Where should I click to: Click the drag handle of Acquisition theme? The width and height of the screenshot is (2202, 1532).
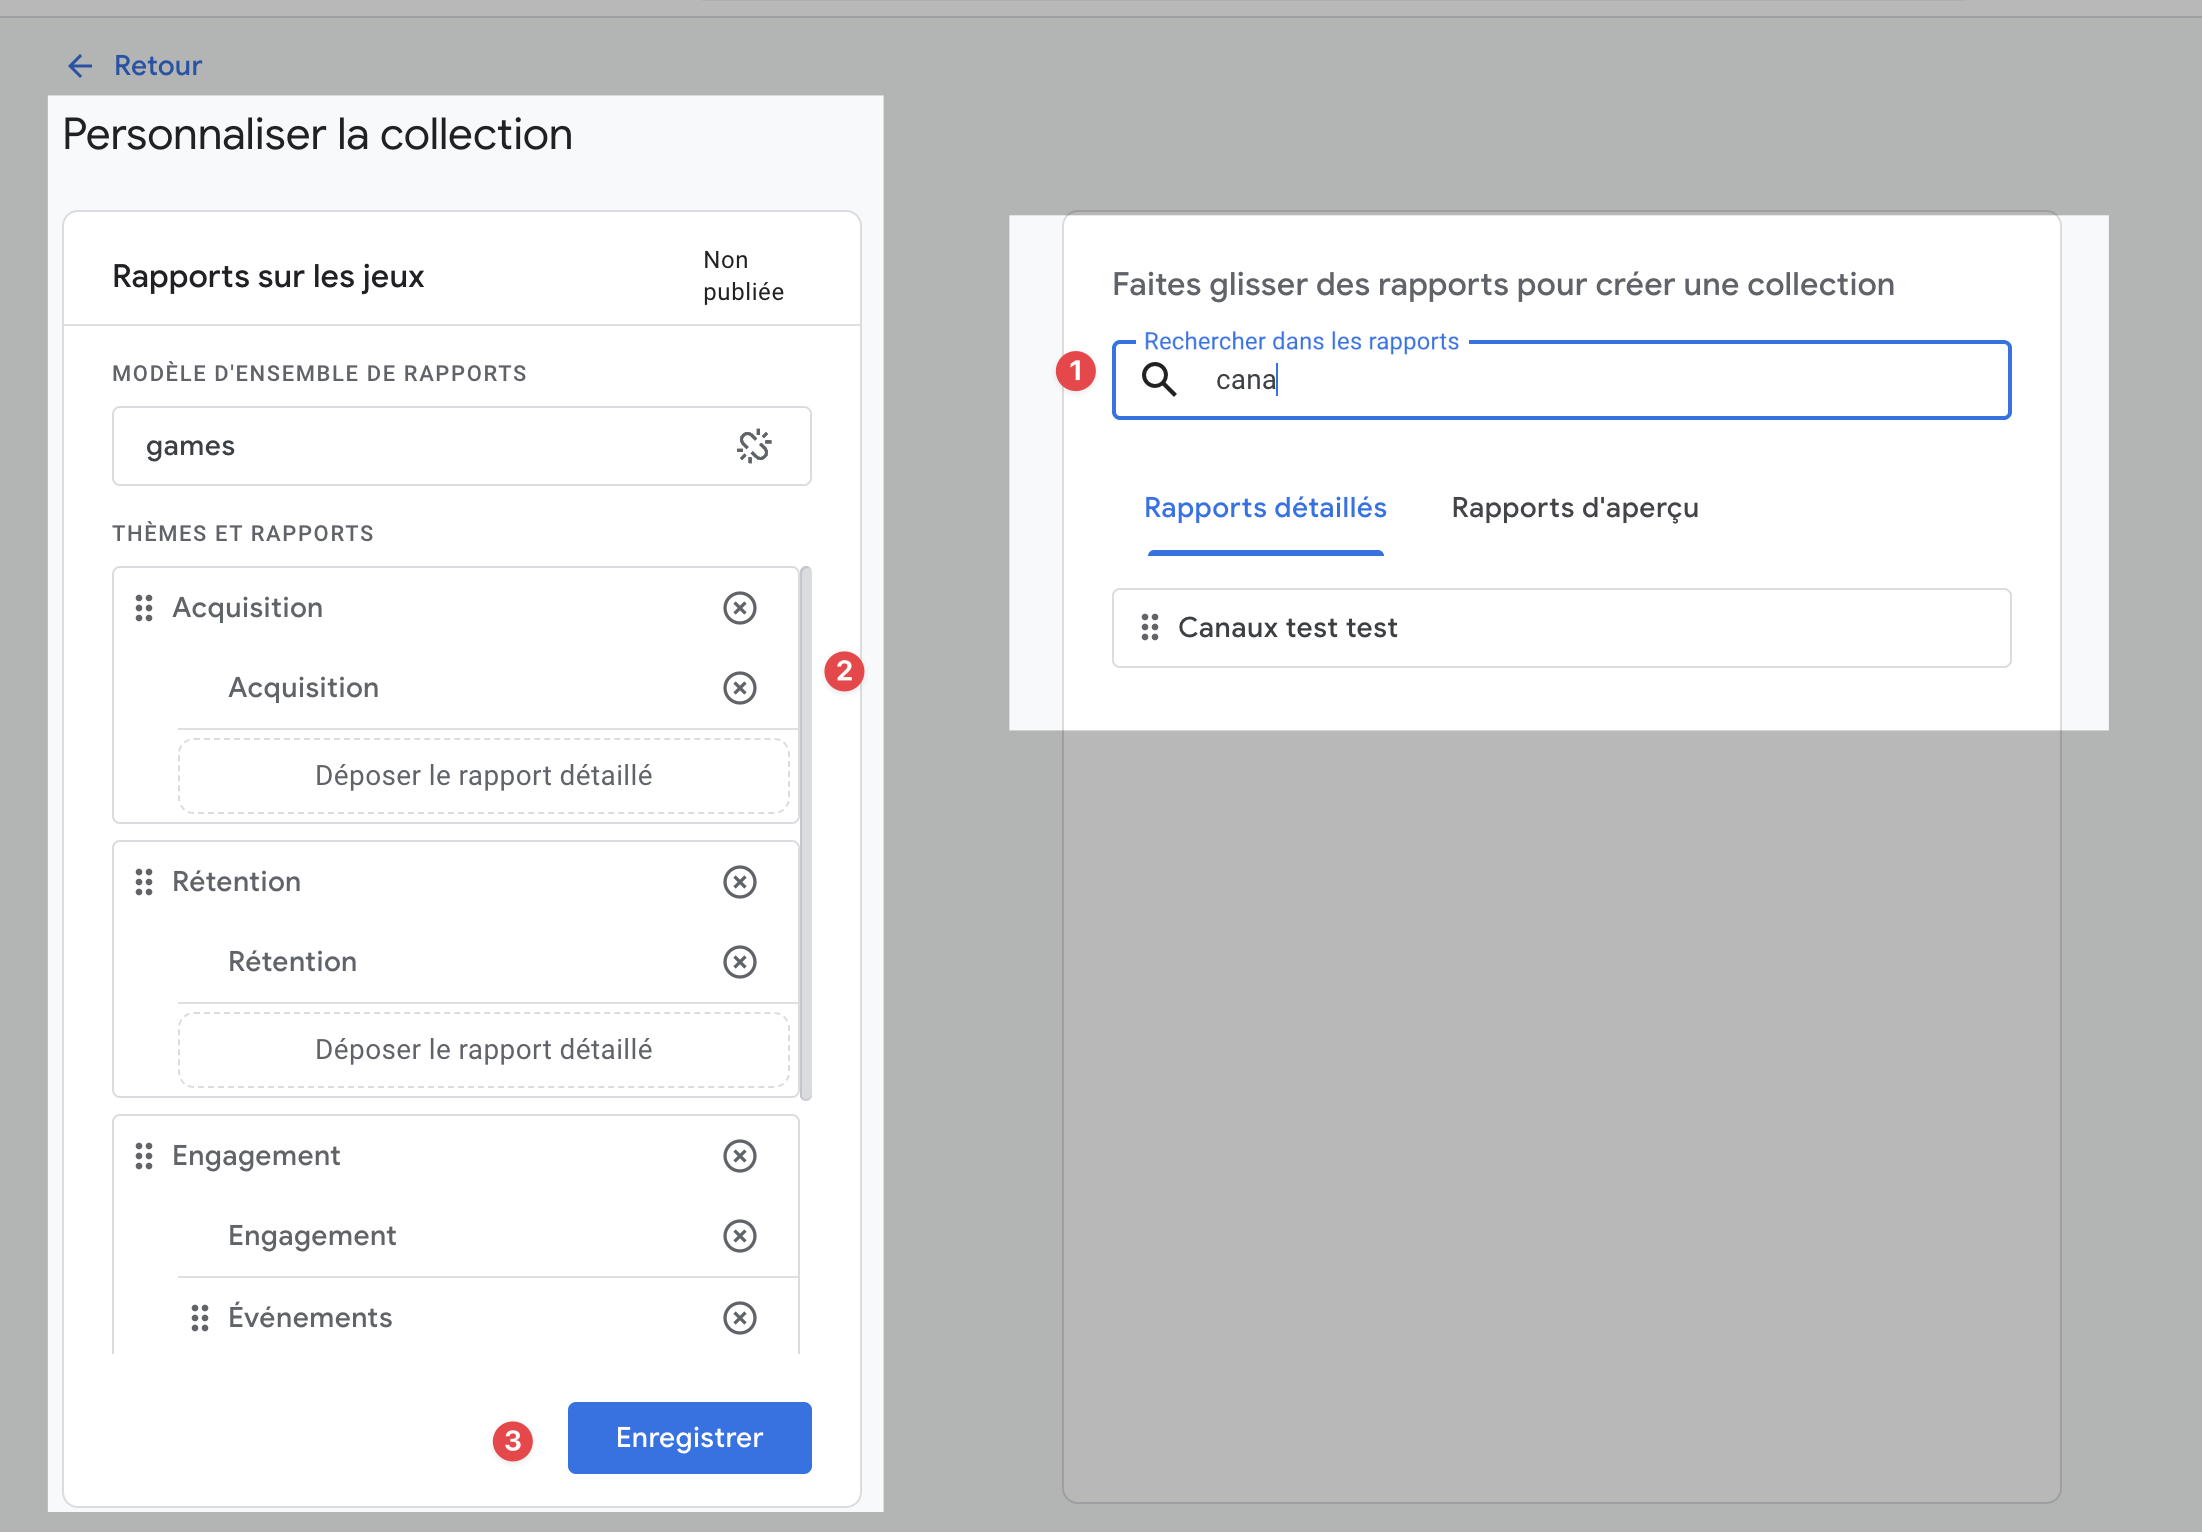coord(144,608)
